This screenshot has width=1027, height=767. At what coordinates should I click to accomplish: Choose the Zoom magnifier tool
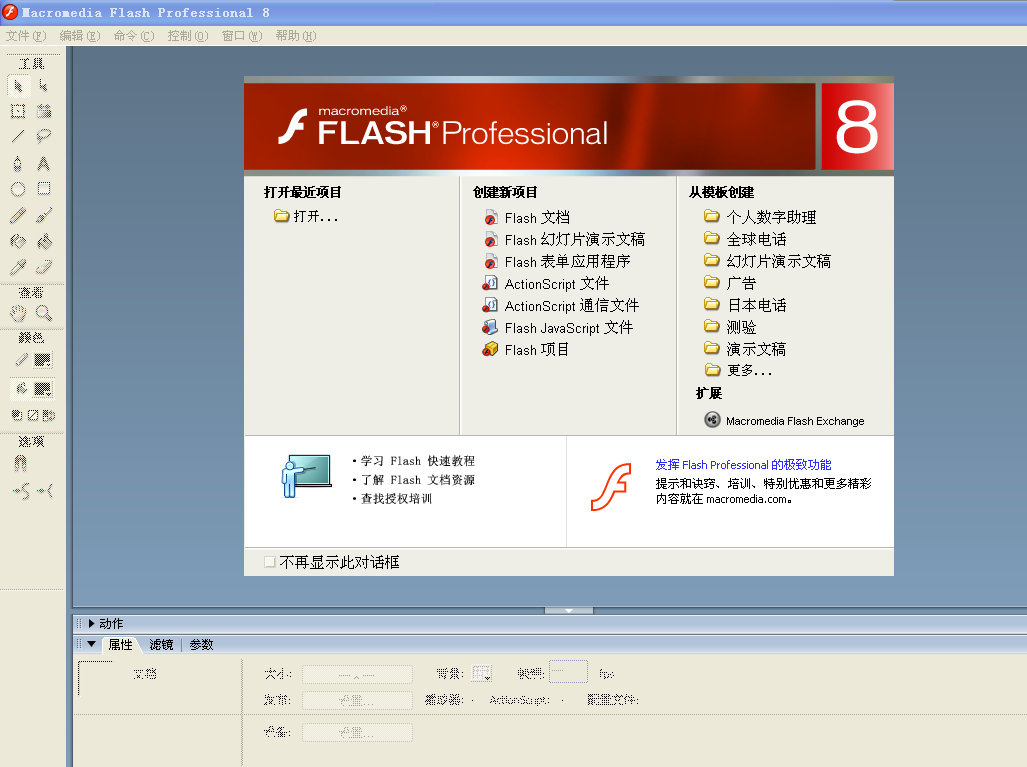coord(44,313)
